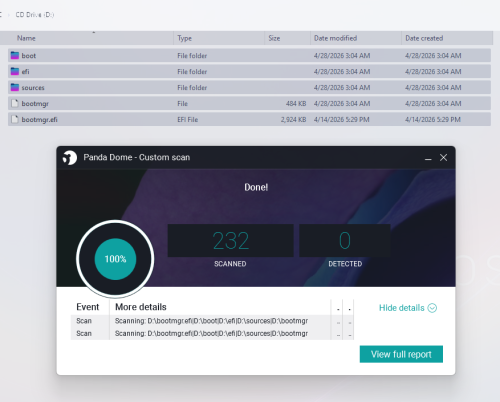
Task: Click the Panda Dome logo icon
Action: [70, 158]
